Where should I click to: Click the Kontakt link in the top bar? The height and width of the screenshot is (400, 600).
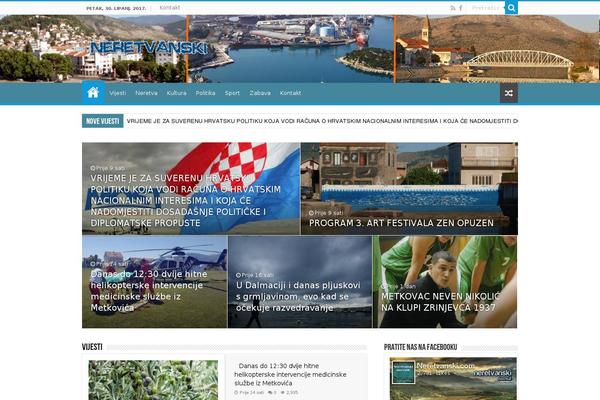click(170, 8)
